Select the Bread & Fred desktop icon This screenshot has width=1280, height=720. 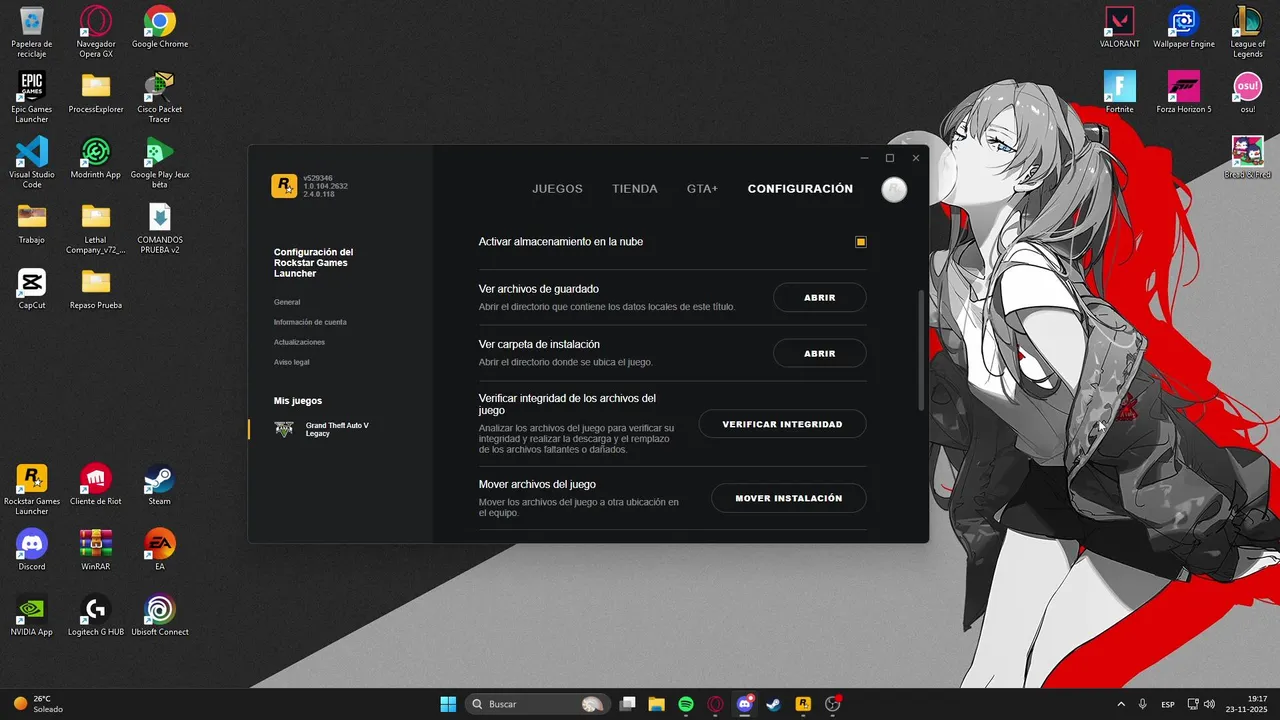[x=1248, y=158]
